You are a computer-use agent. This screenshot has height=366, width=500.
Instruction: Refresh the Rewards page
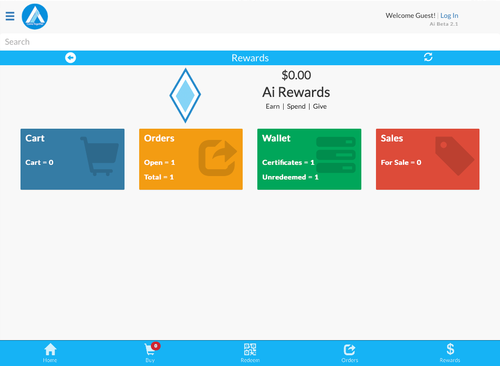point(428,57)
